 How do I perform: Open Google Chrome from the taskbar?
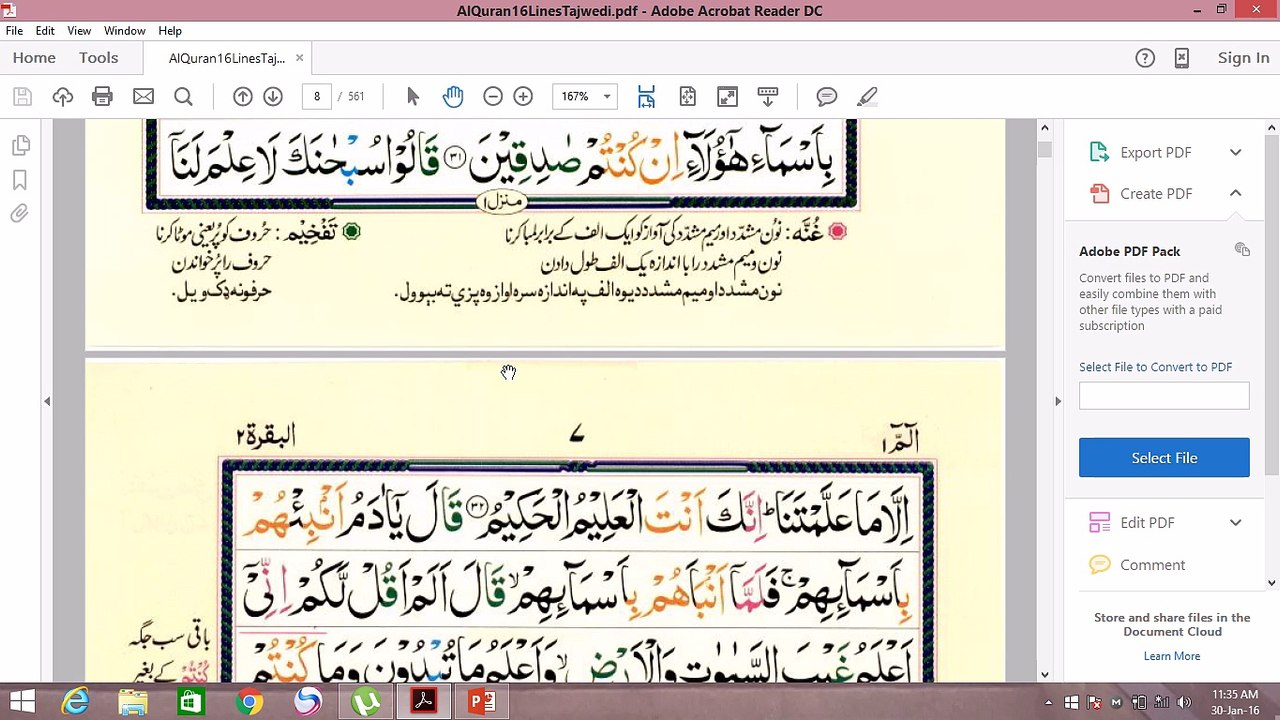[x=249, y=702]
